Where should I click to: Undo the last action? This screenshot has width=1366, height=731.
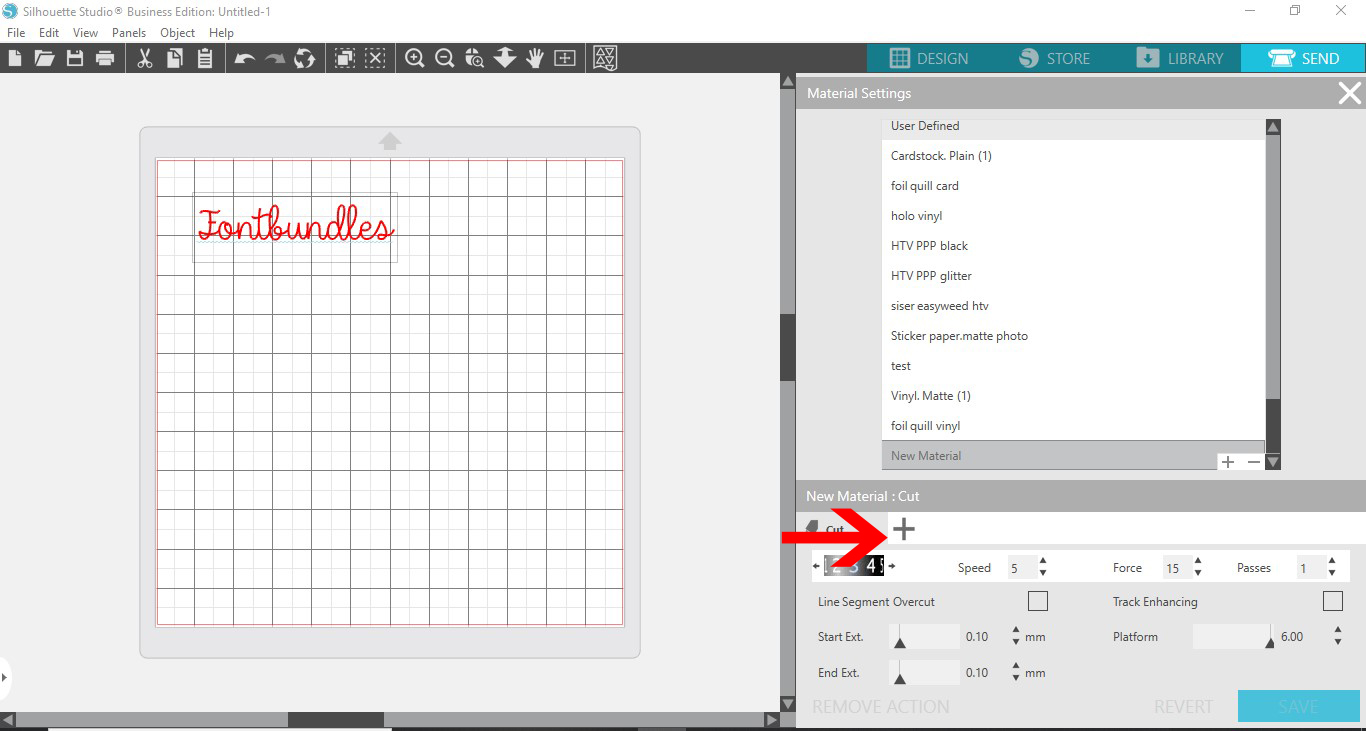[x=245, y=58]
